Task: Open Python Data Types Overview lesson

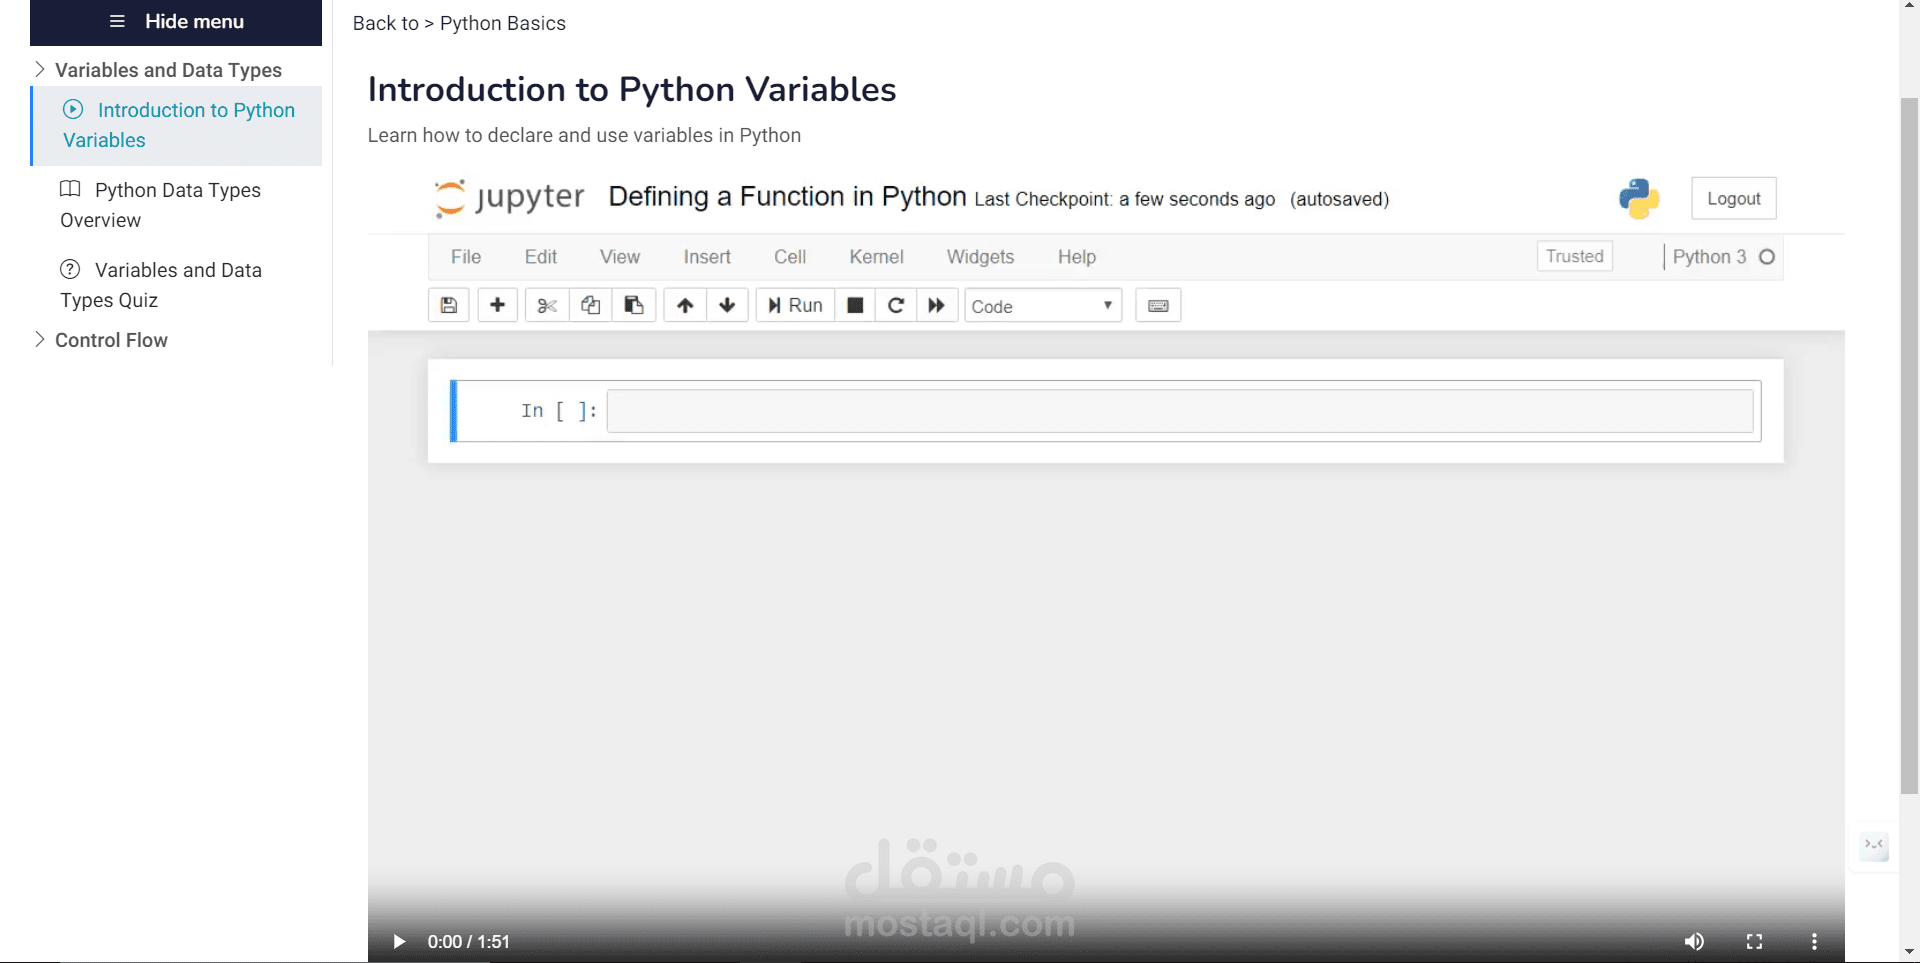Action: coord(160,205)
